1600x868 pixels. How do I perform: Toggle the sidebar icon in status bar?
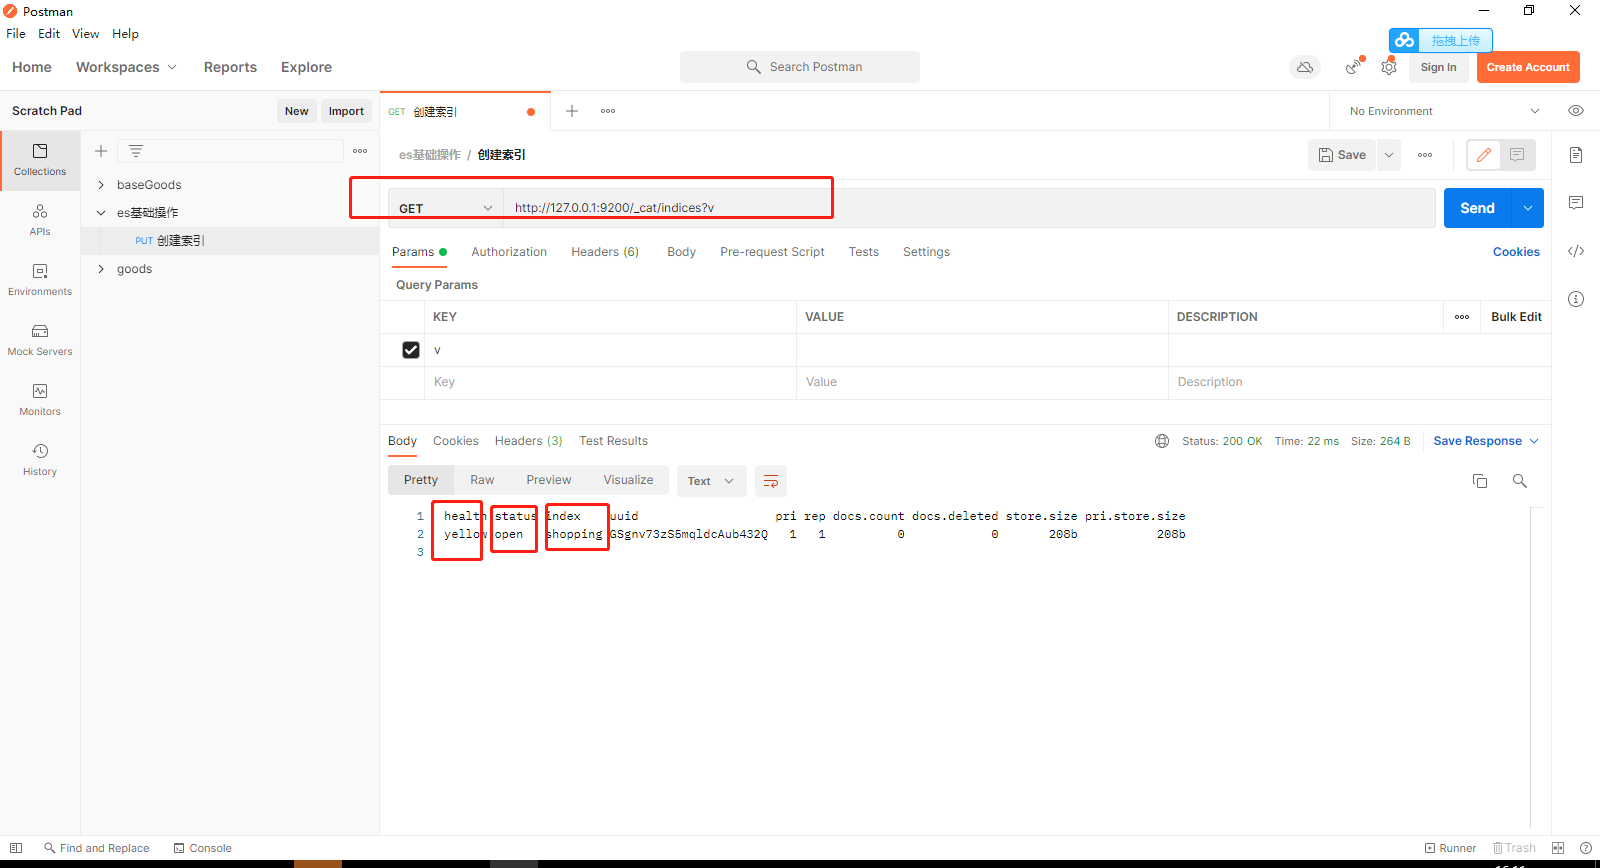tap(16, 848)
